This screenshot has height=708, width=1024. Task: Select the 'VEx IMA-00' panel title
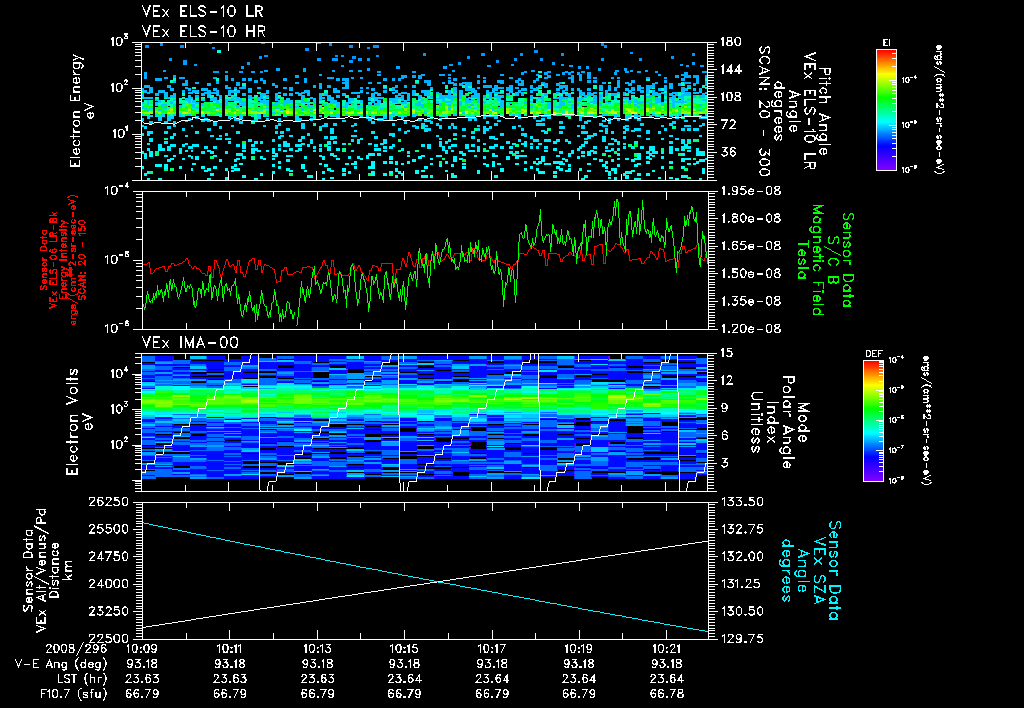(x=190, y=343)
